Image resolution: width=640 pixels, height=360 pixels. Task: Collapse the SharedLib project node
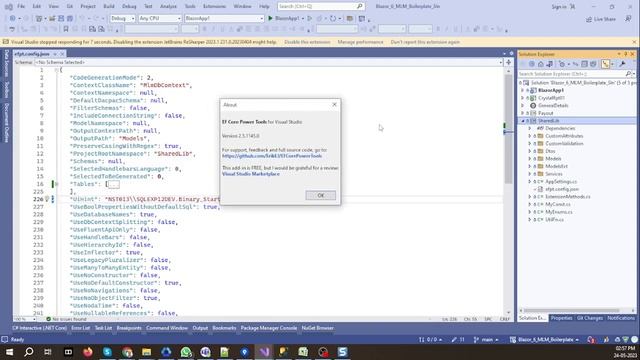522,121
